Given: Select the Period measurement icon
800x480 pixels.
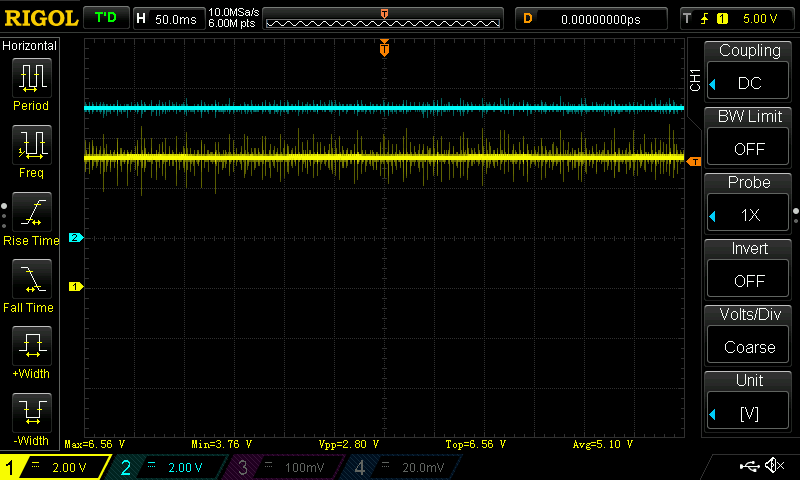Looking at the screenshot, I should click(x=31, y=78).
